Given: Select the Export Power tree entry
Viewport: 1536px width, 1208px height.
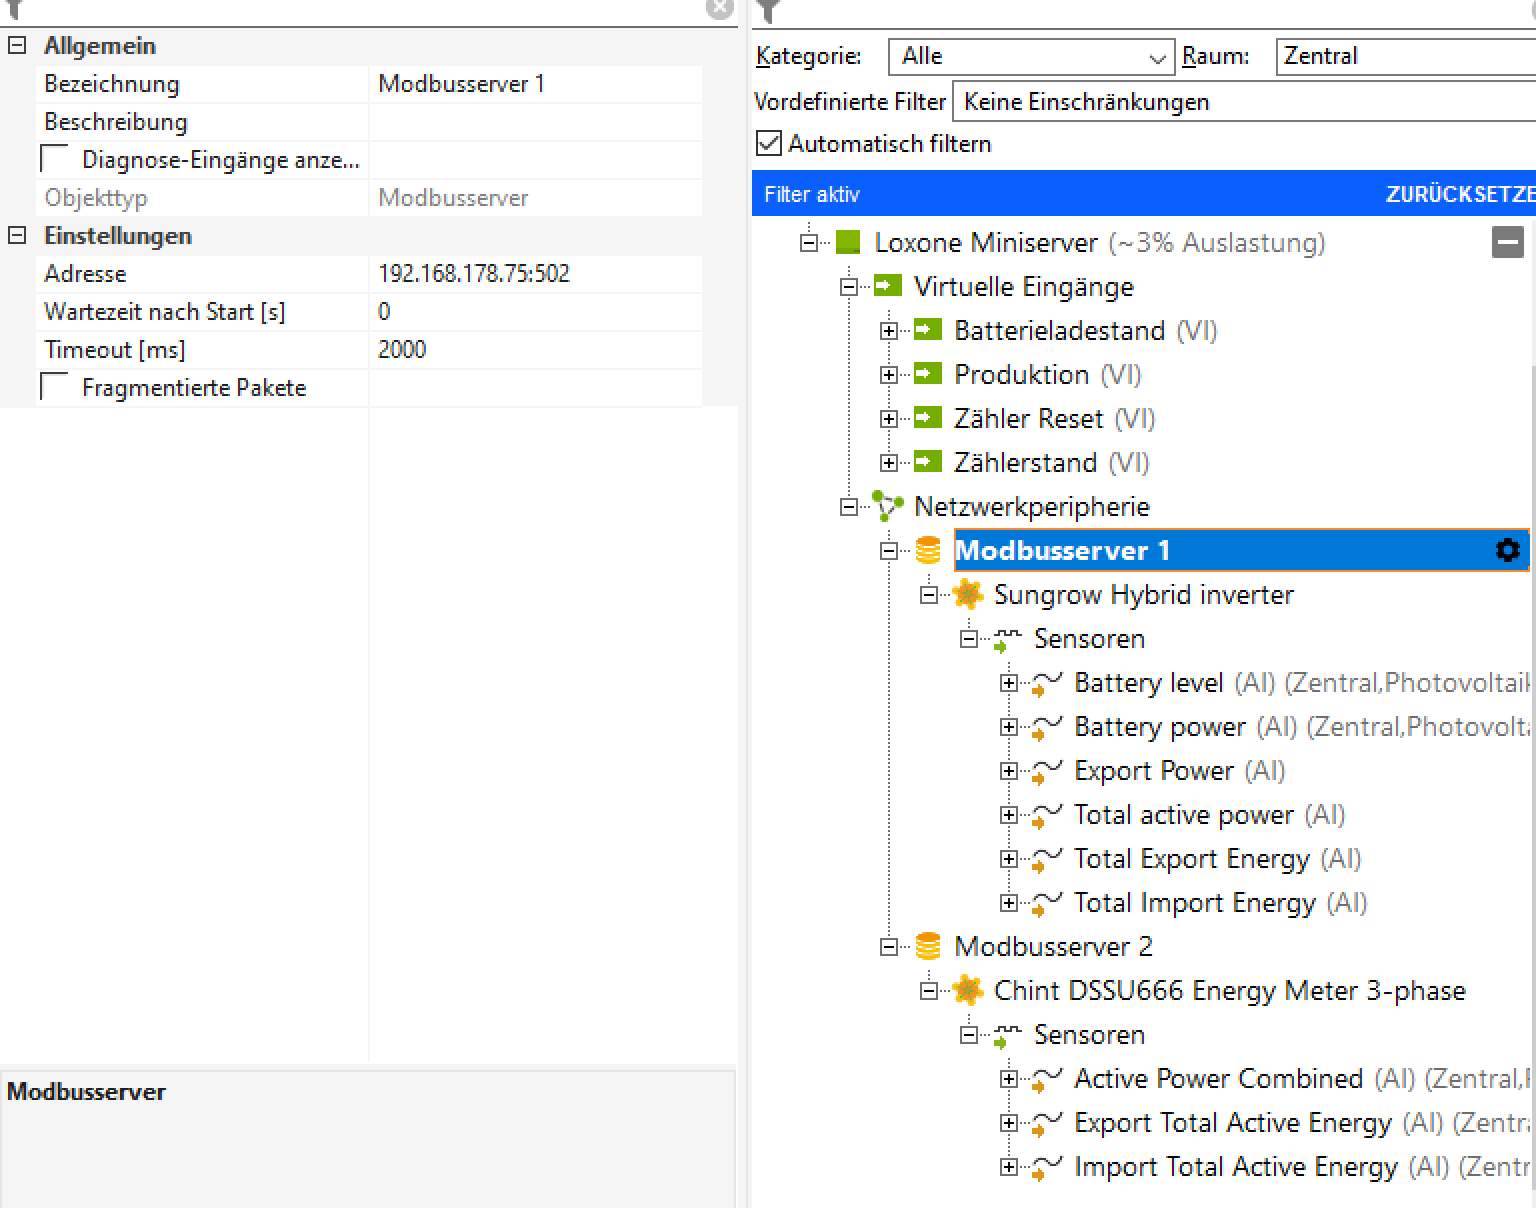Looking at the screenshot, I should pos(1153,771).
